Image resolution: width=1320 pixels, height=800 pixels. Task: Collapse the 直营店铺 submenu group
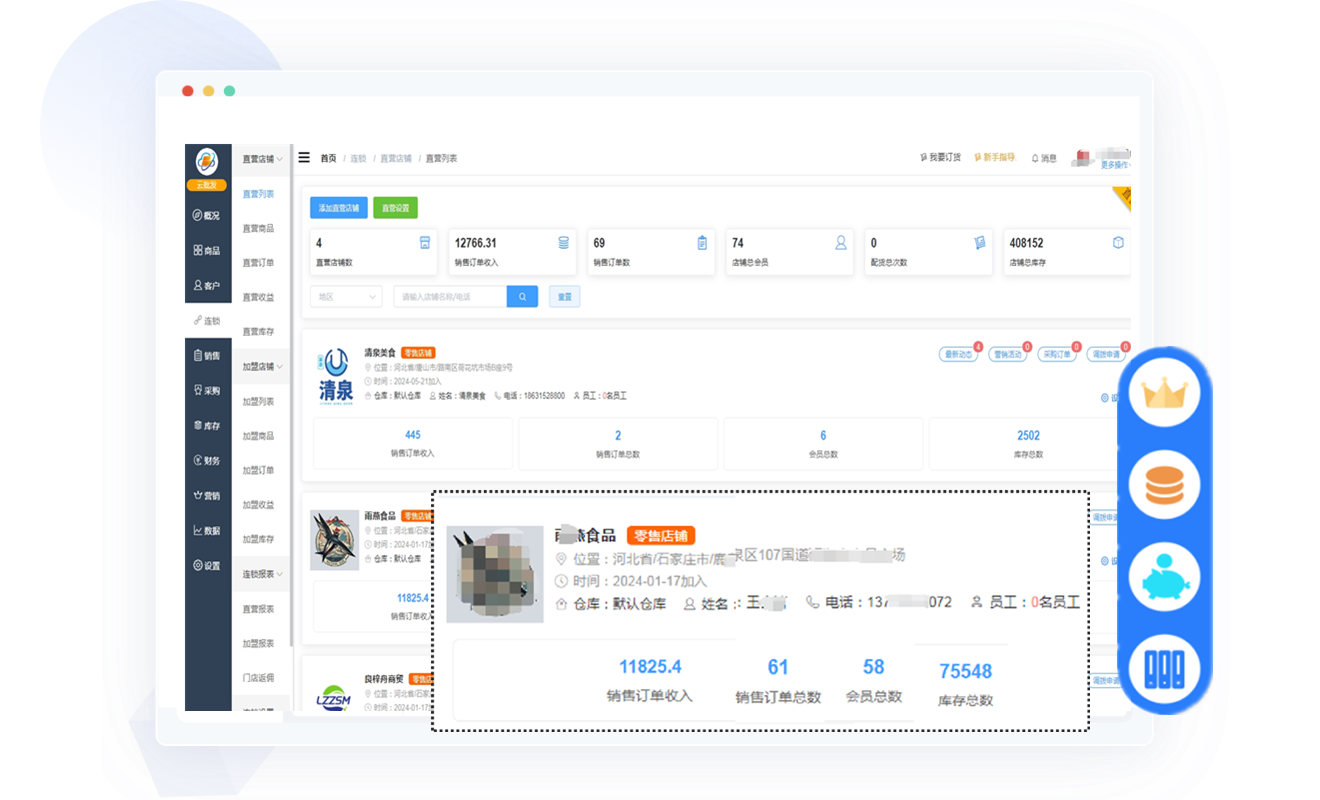[262, 159]
